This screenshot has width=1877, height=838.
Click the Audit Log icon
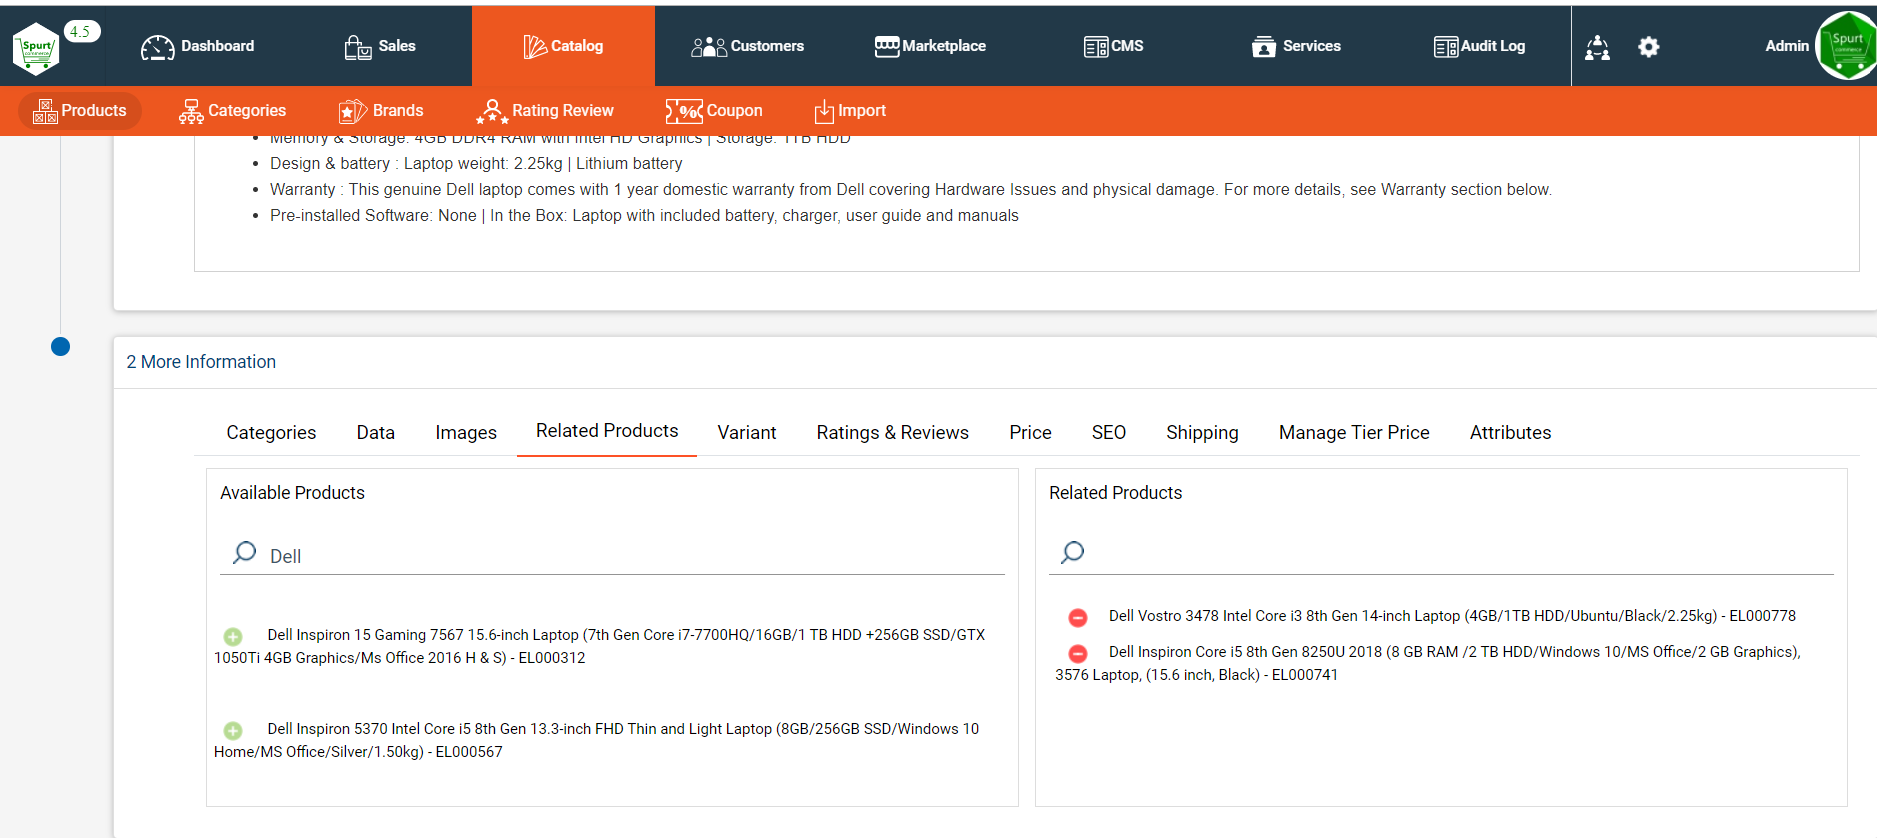(1446, 47)
